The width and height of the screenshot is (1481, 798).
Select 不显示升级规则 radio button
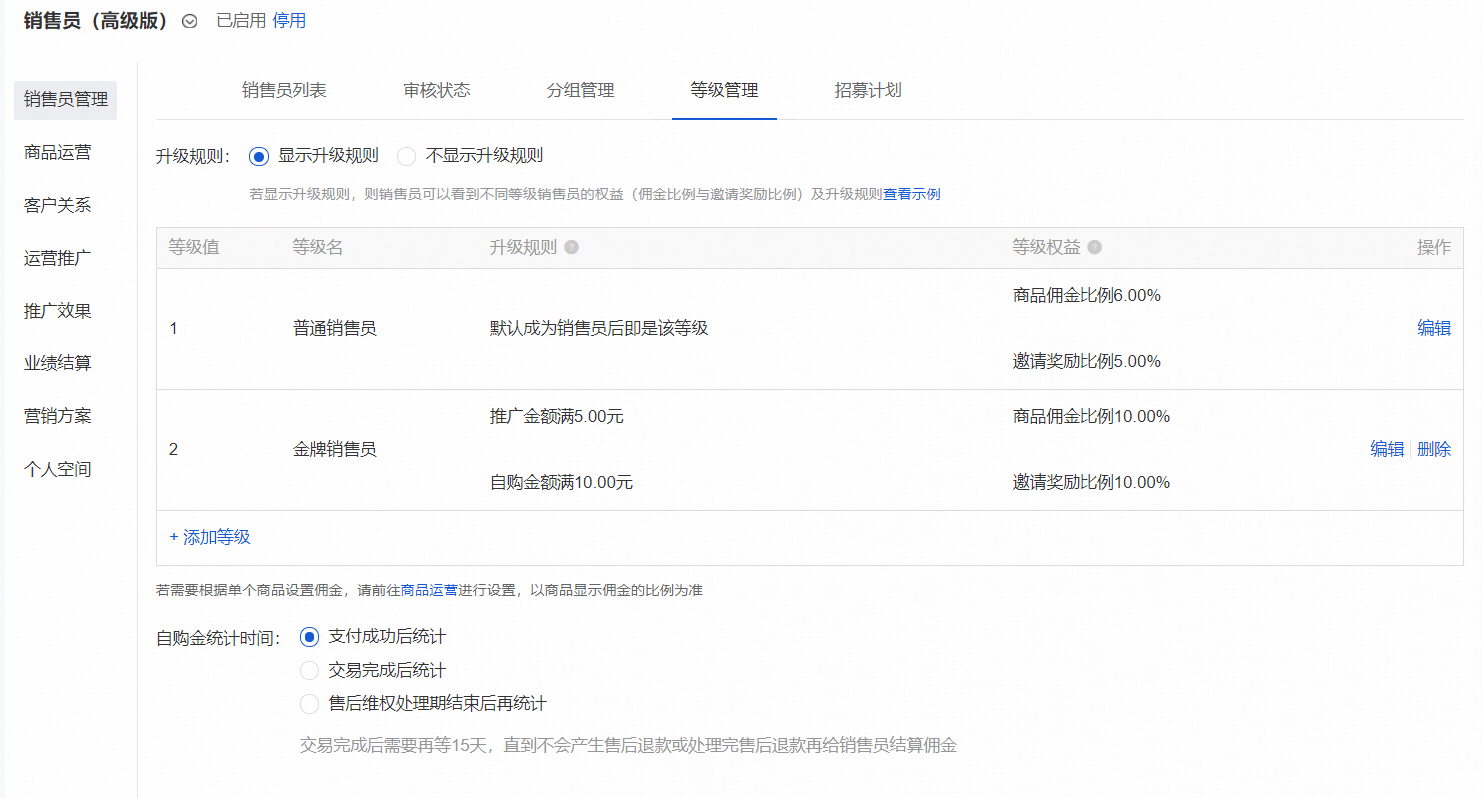pyautogui.click(x=407, y=156)
